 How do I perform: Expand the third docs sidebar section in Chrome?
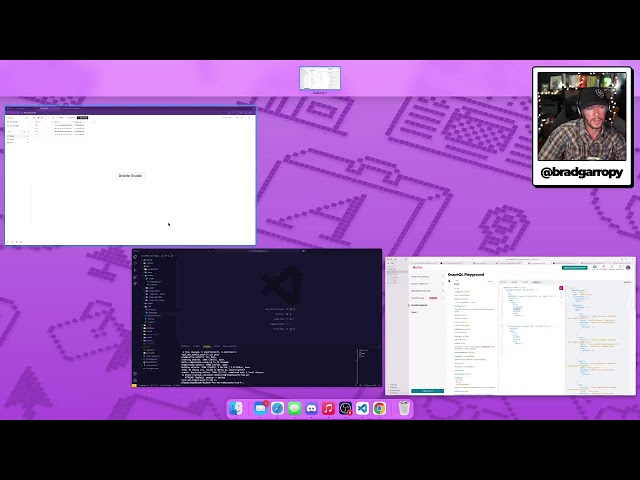(427, 291)
